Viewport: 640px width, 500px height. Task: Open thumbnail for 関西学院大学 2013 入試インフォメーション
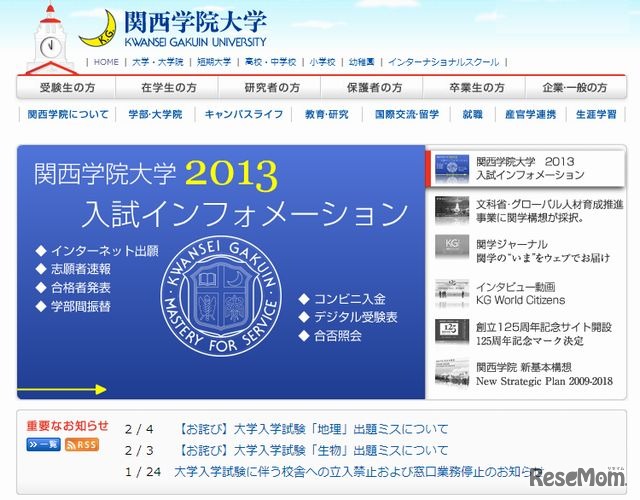pos(452,169)
